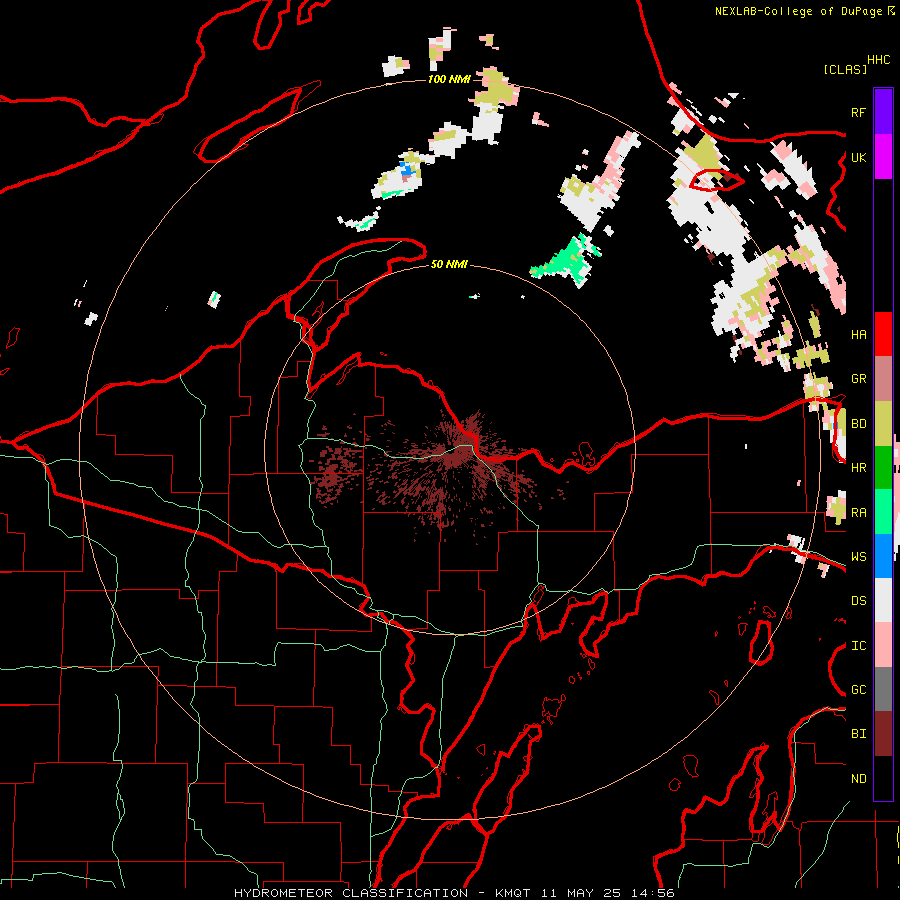The image size is (900, 900).
Task: Click the green rain echo near 50 NMI ring
Action: click(x=565, y=261)
